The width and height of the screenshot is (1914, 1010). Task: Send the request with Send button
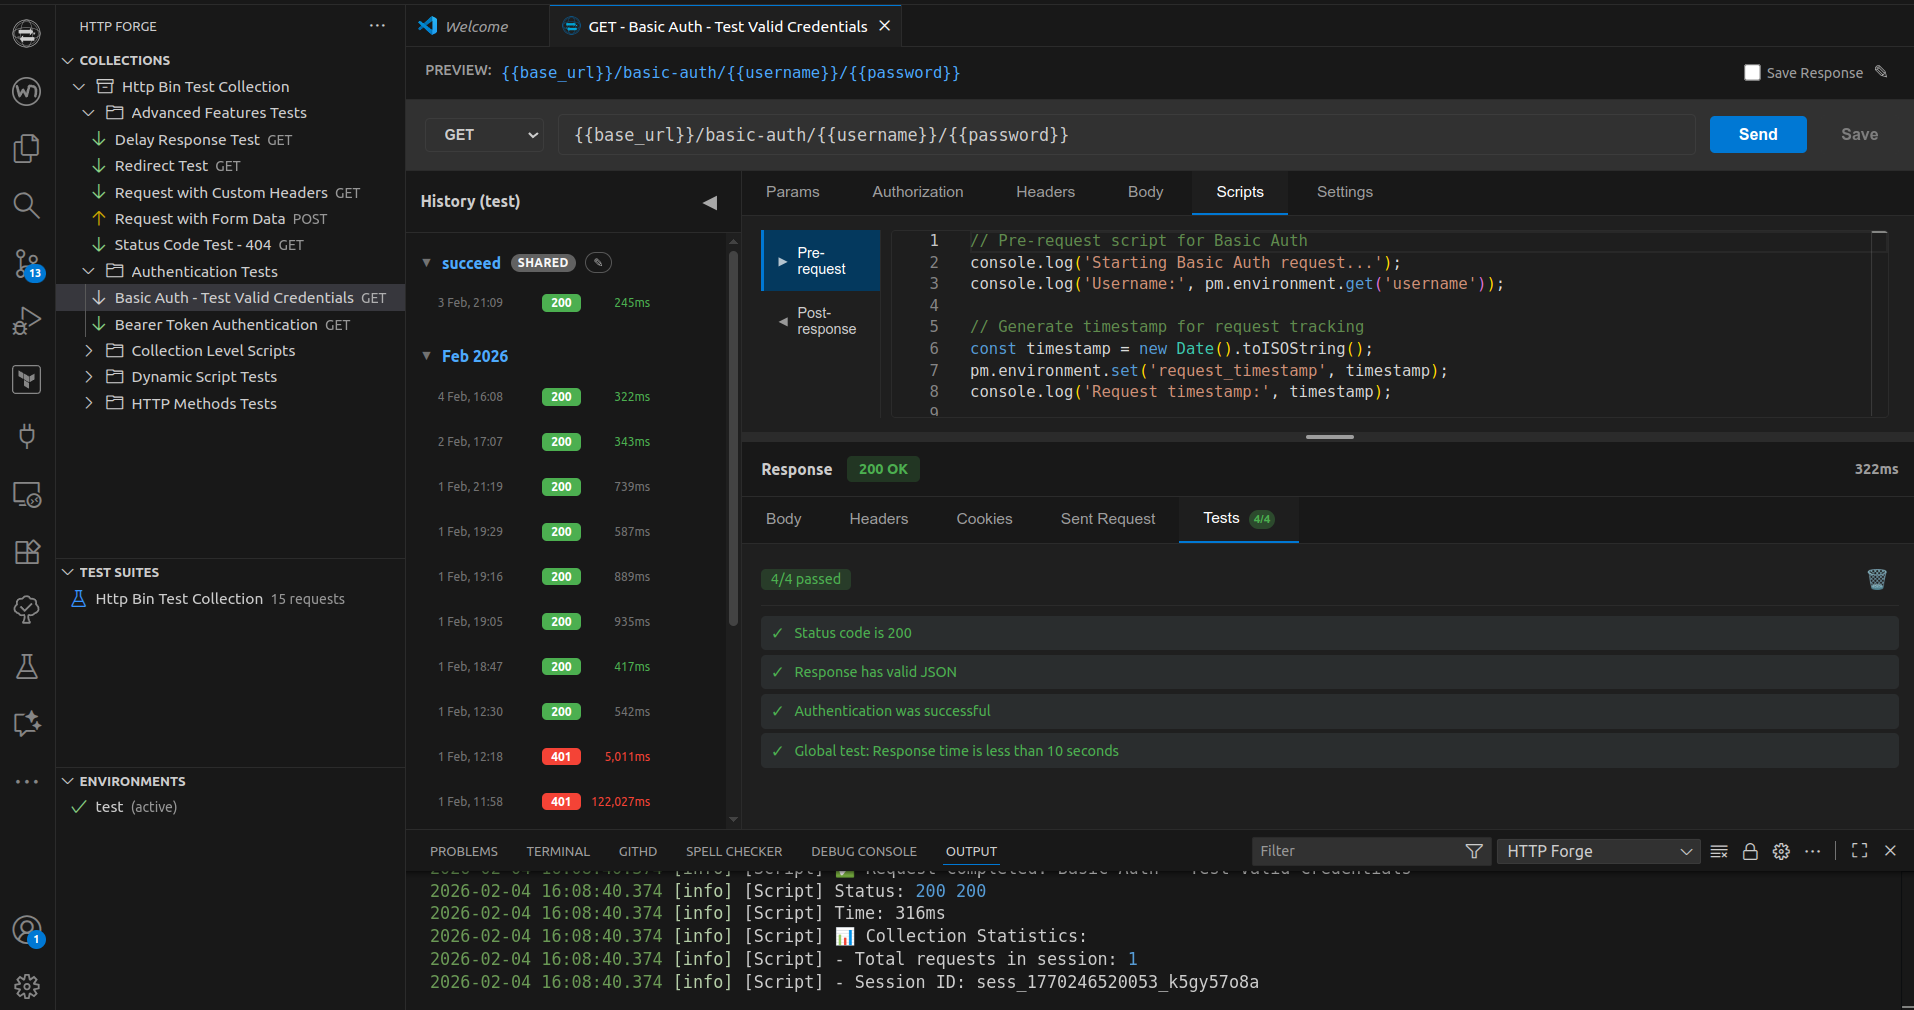tap(1758, 135)
